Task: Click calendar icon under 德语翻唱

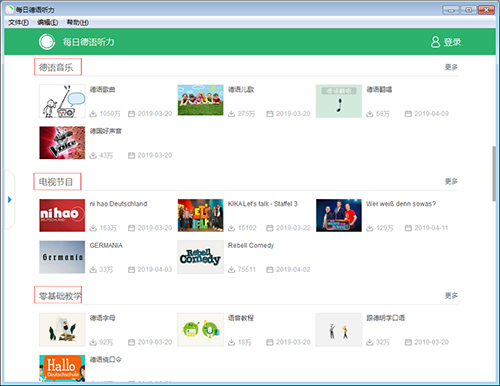Action: (408, 114)
